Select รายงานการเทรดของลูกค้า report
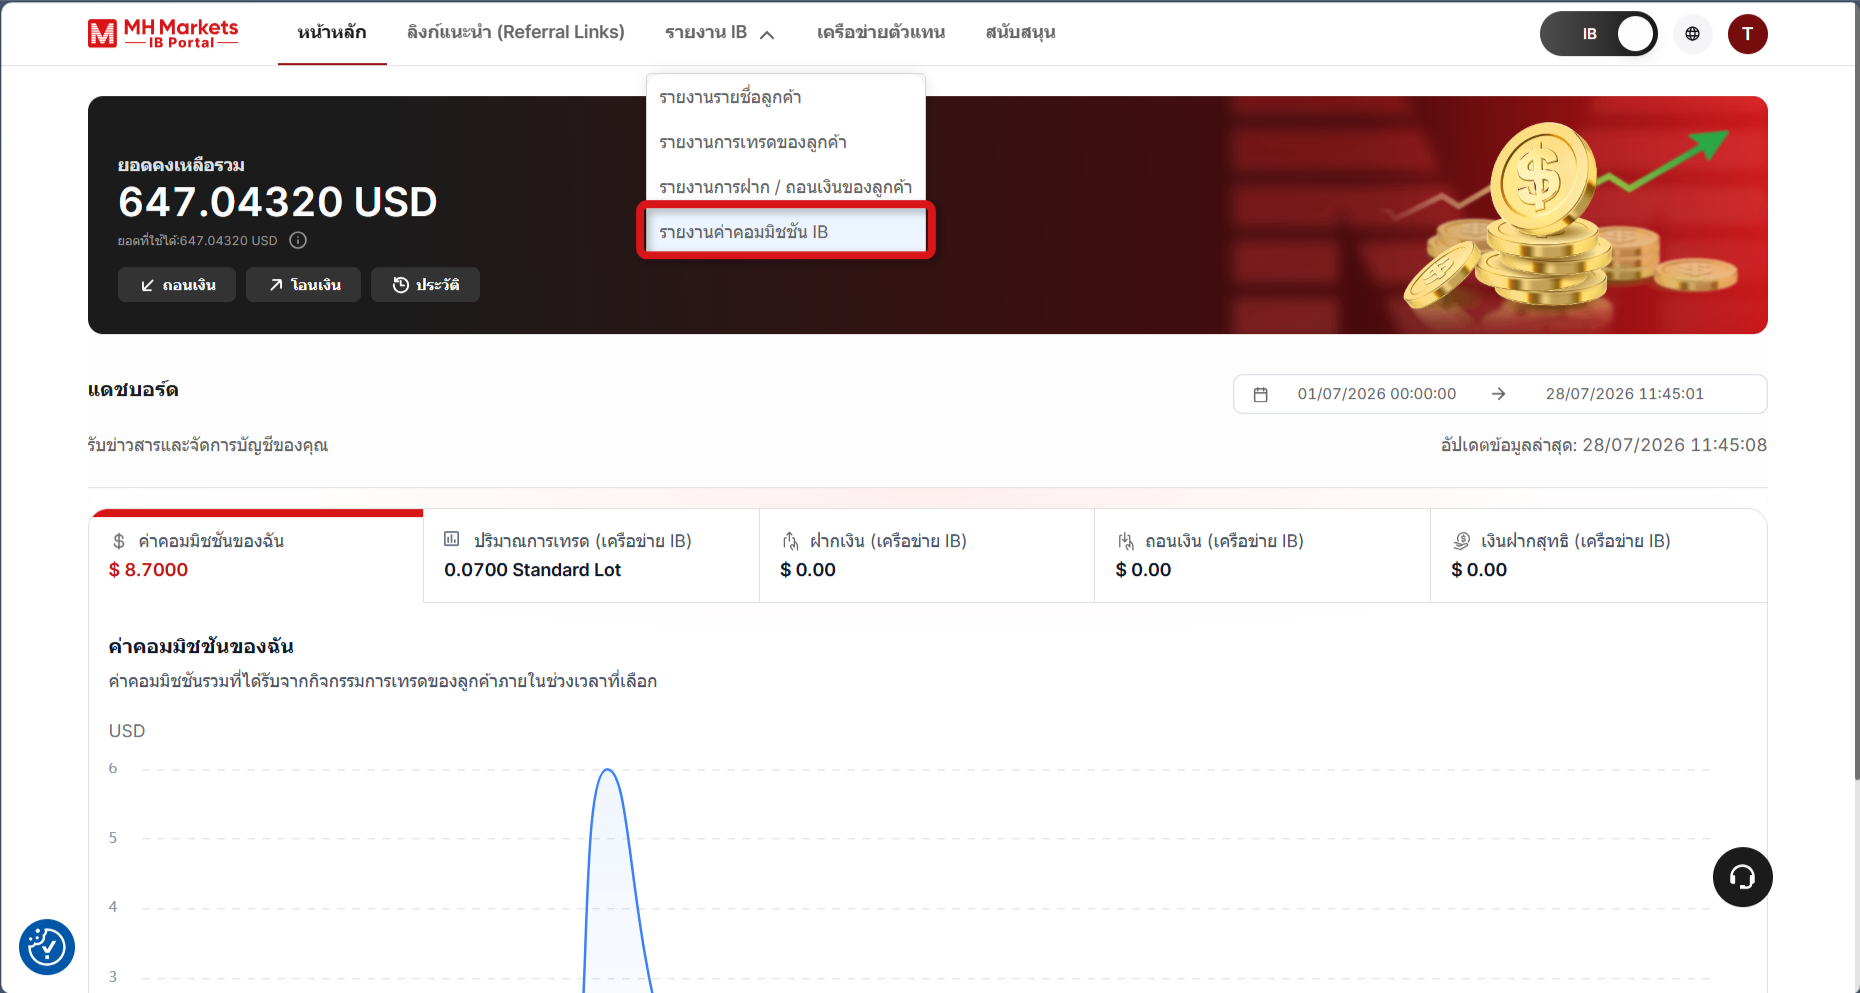 [786, 142]
